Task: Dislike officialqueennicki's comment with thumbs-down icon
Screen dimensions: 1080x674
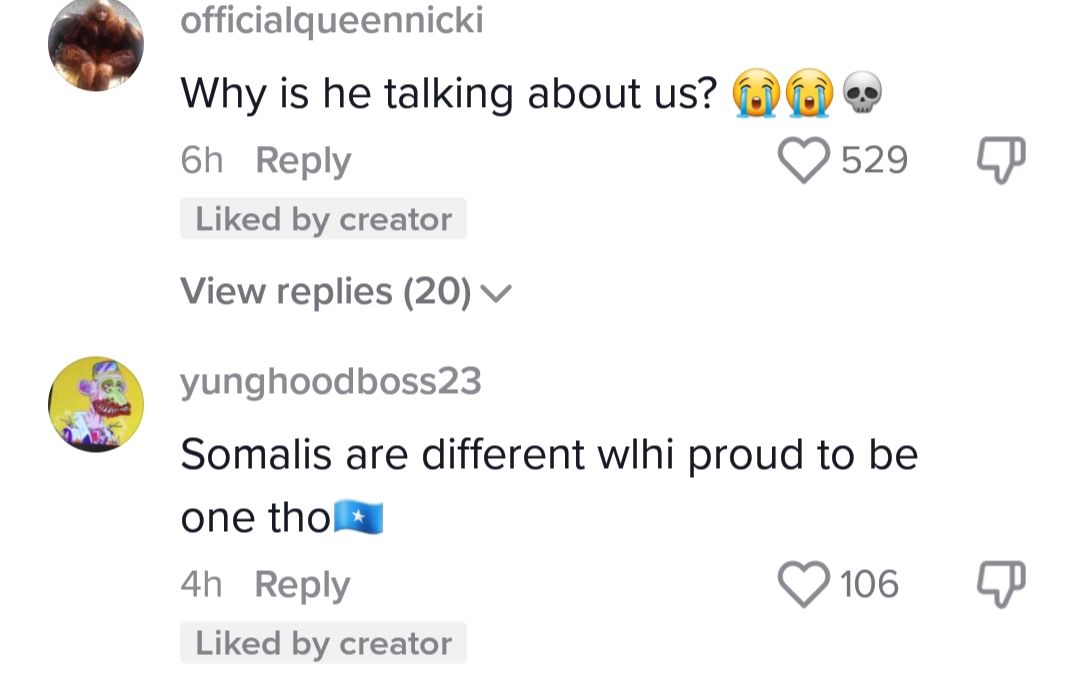Action: pos(1001,160)
